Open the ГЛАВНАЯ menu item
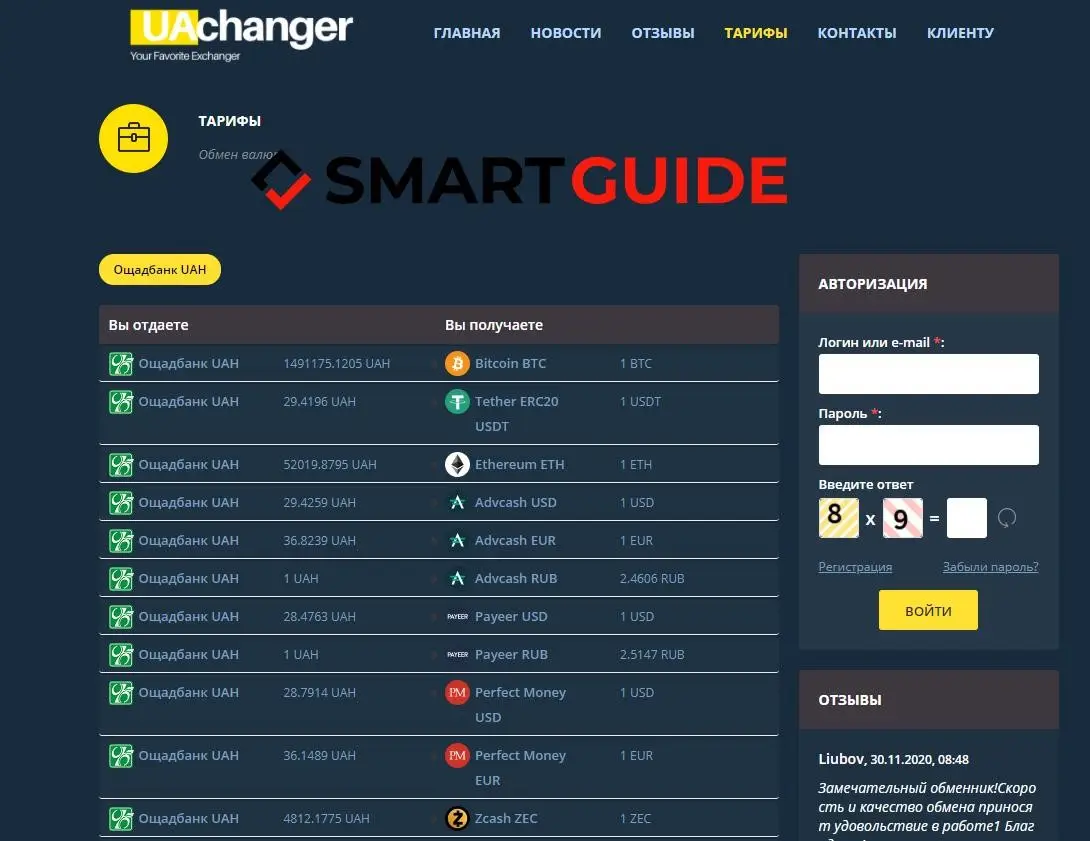 [x=466, y=32]
